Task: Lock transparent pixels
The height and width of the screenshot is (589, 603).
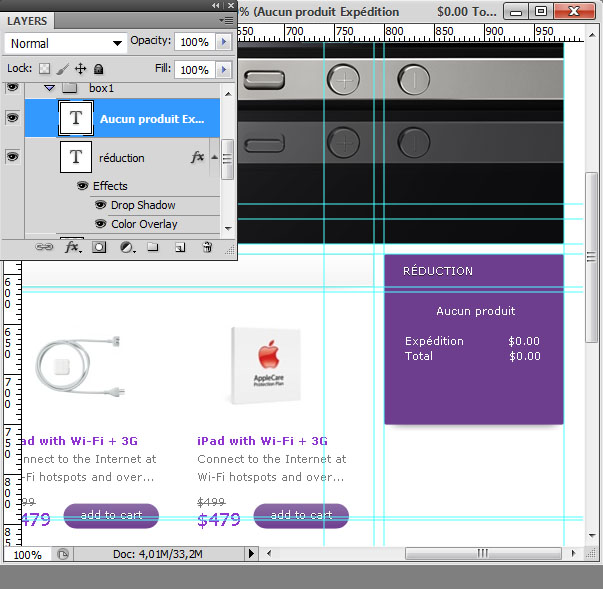Action: 45,69
